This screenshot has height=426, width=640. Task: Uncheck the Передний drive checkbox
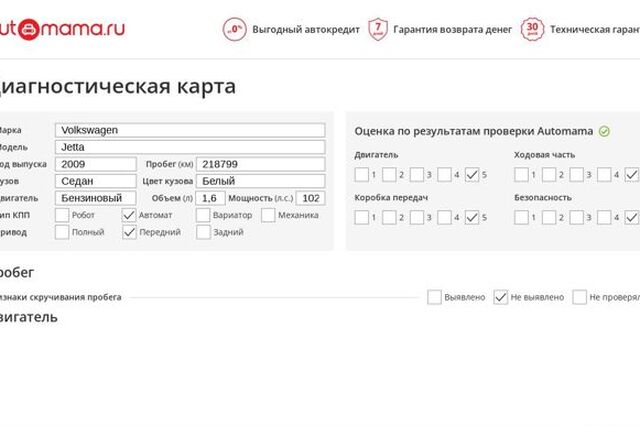coord(129,232)
